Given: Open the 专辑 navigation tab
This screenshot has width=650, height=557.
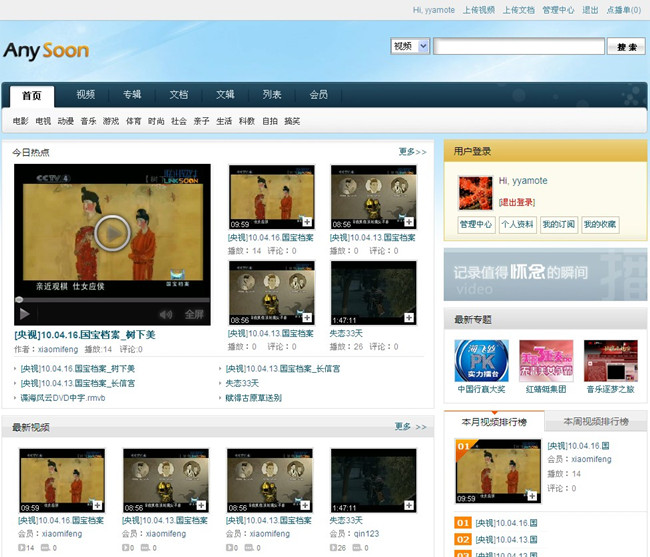Looking at the screenshot, I should [132, 95].
